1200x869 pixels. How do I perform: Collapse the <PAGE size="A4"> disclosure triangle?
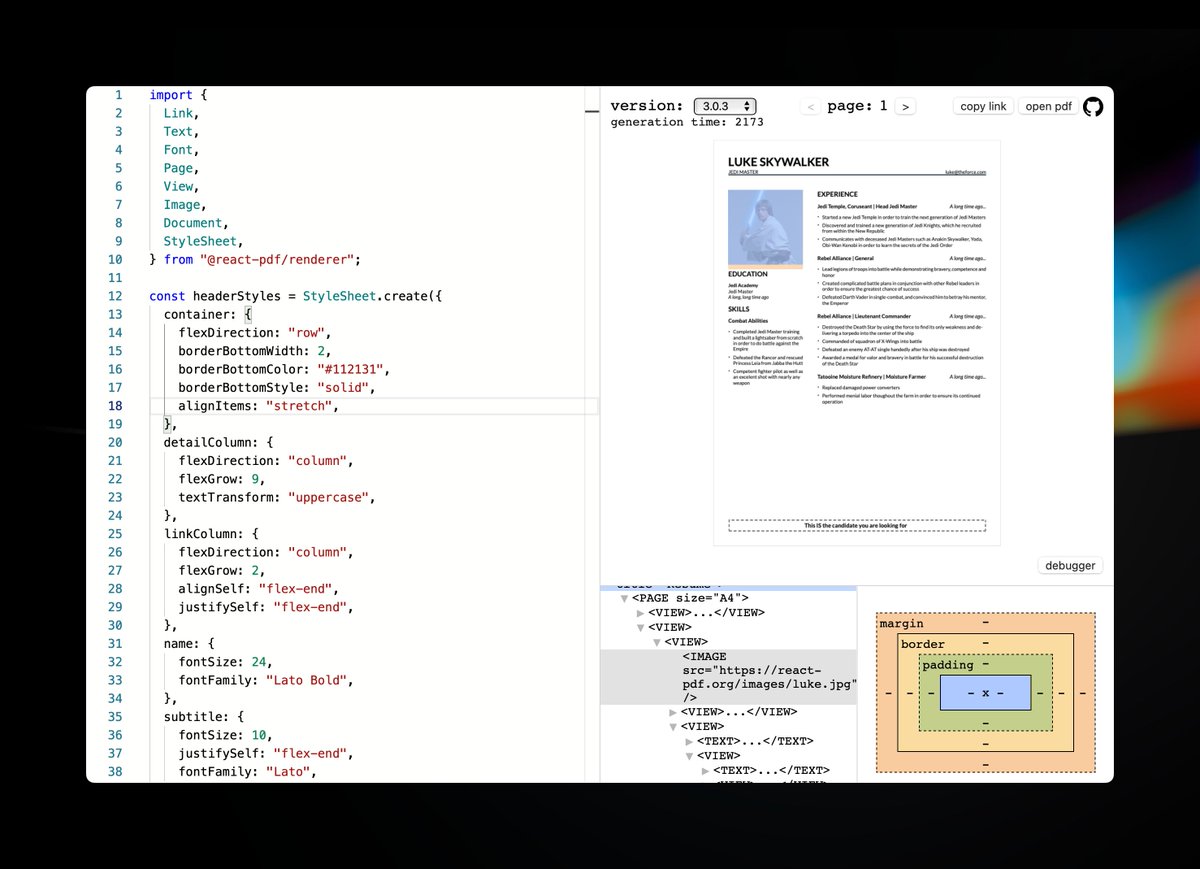[x=624, y=598]
